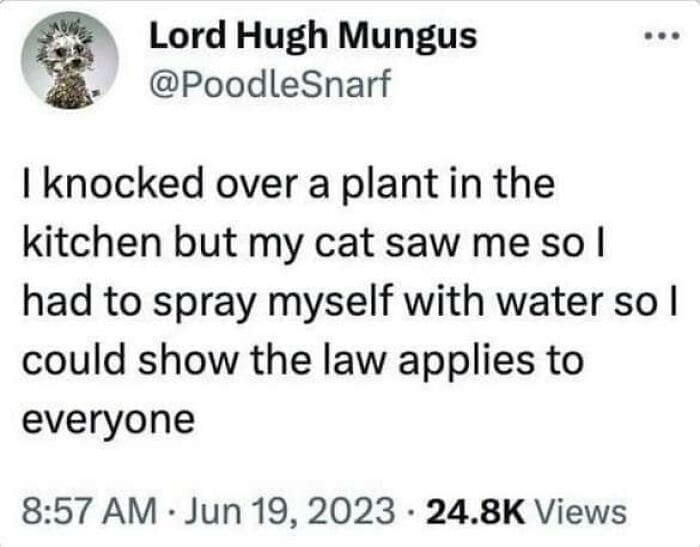This screenshot has height=547, width=700.
Task: Select the line 'had to spray myself'
Action: [350, 302]
